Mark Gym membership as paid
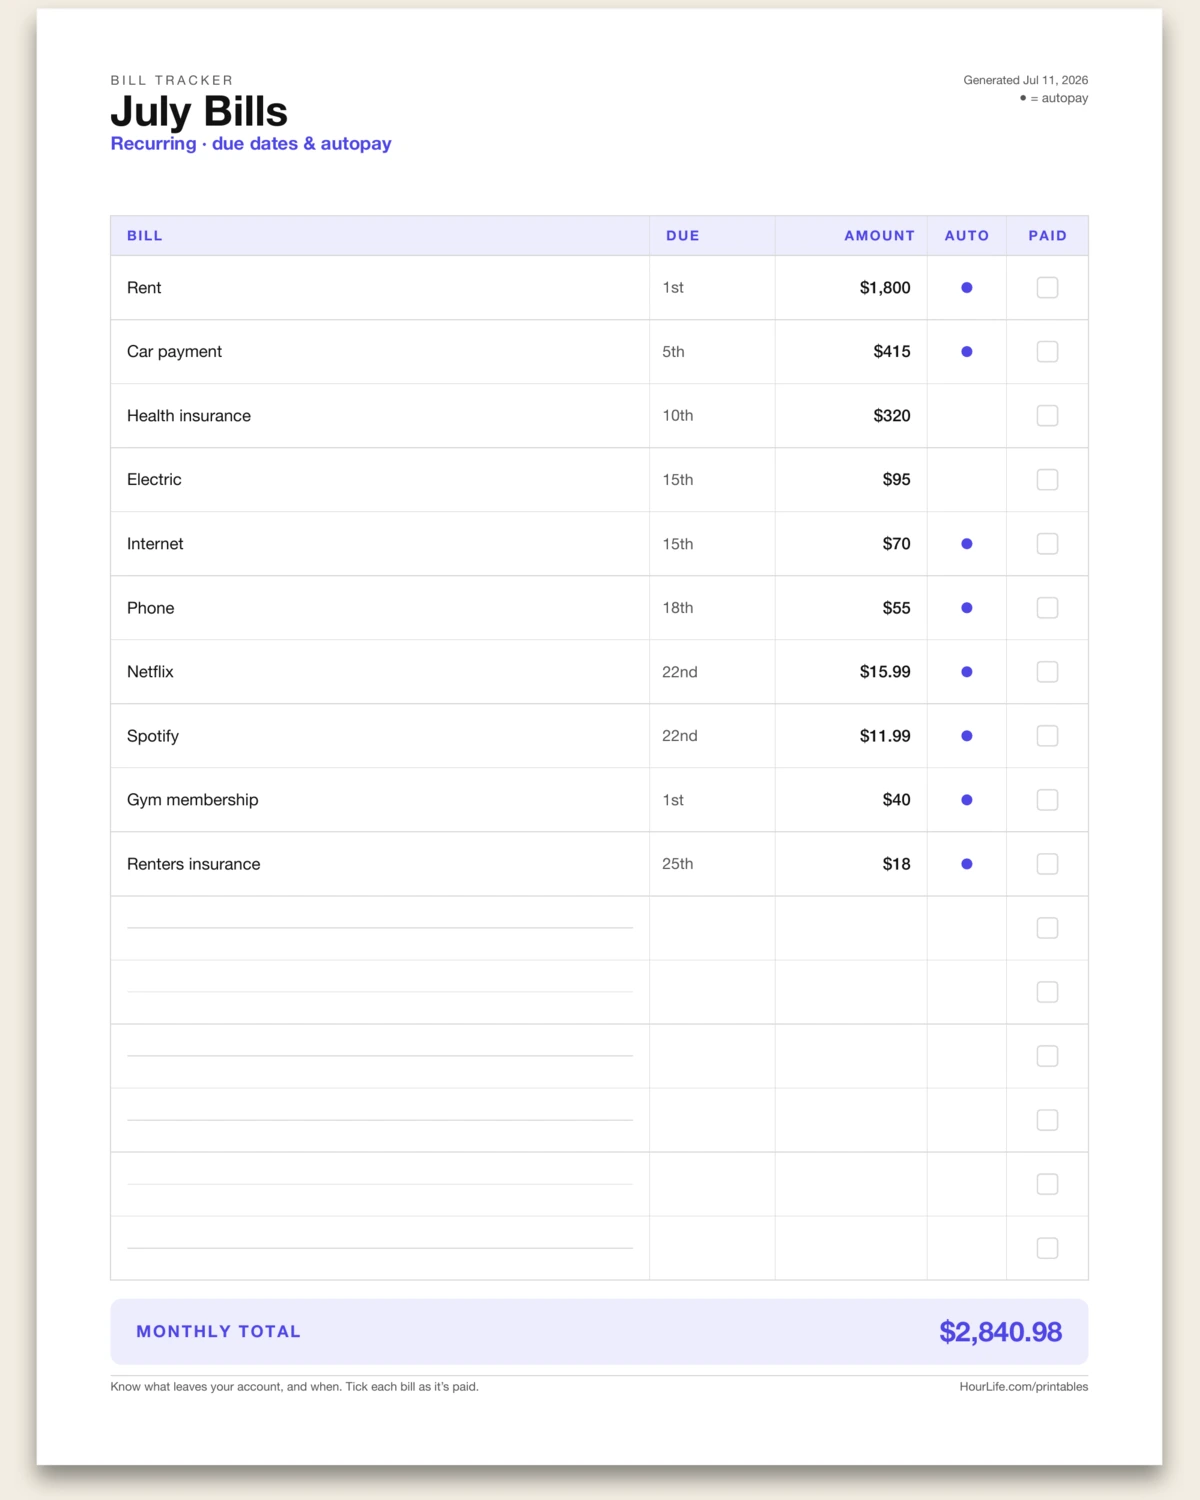The height and width of the screenshot is (1500, 1200). click(1047, 800)
